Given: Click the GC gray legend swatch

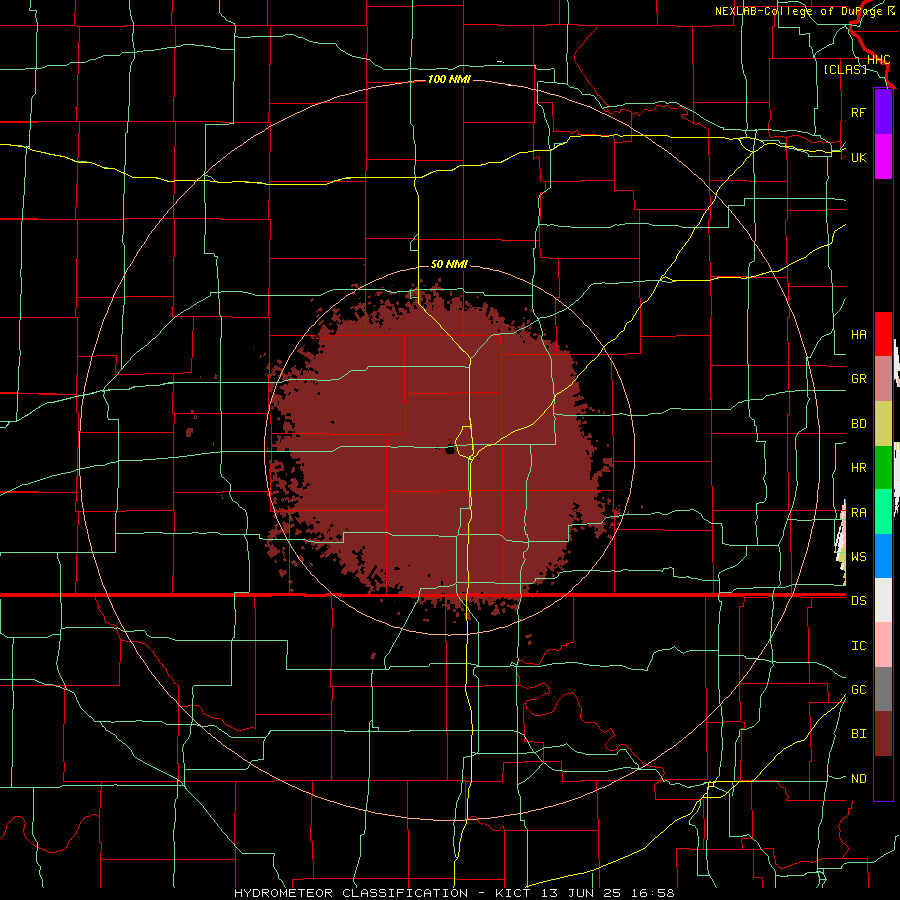Looking at the screenshot, I should pyautogui.click(x=883, y=689).
